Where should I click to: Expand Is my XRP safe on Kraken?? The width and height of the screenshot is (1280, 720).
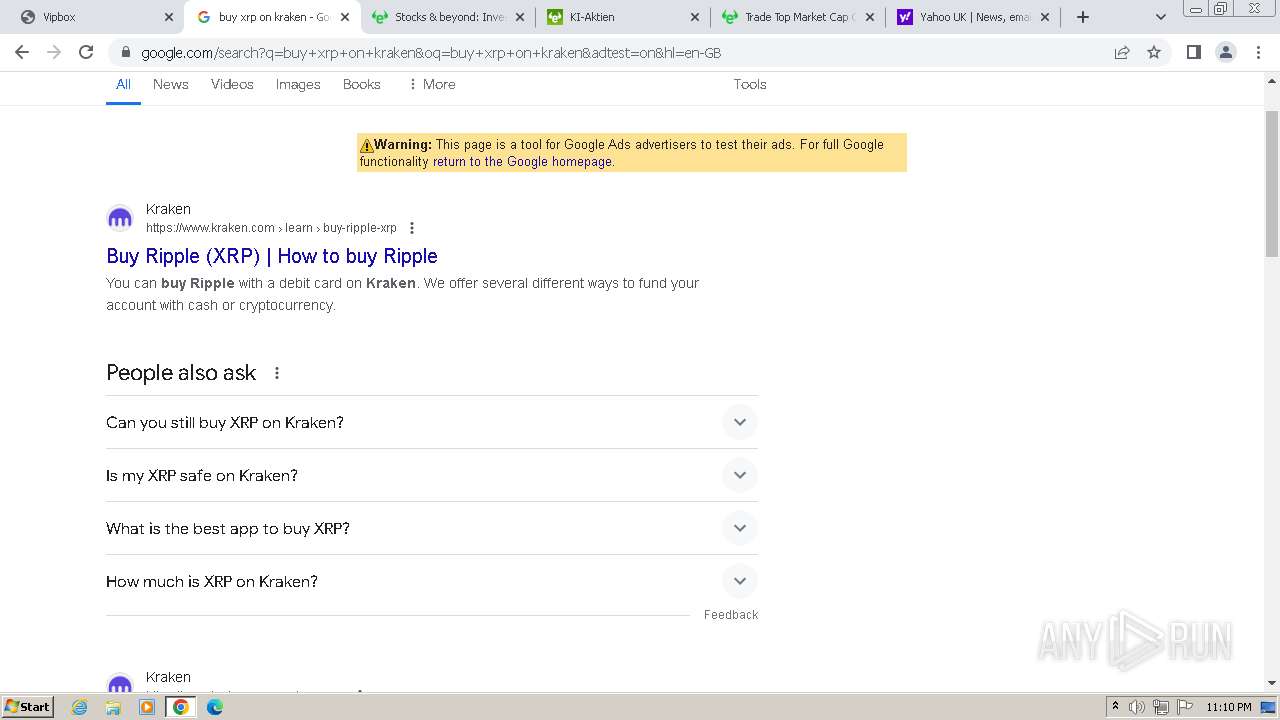432,475
